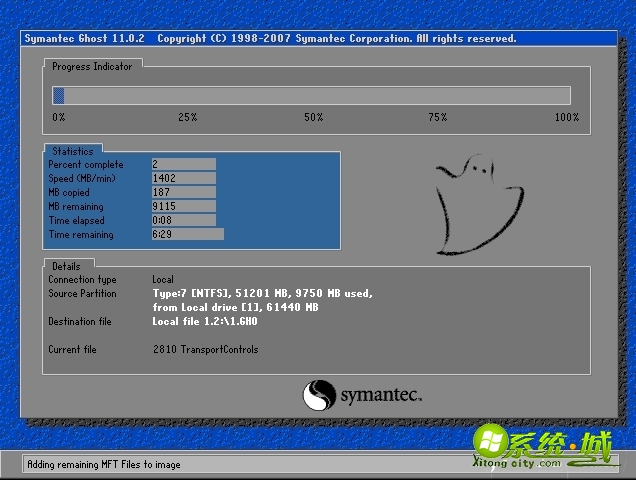Click the progress bar at the 50% mark
Image resolution: width=636 pixels, height=480 pixels.
313,95
